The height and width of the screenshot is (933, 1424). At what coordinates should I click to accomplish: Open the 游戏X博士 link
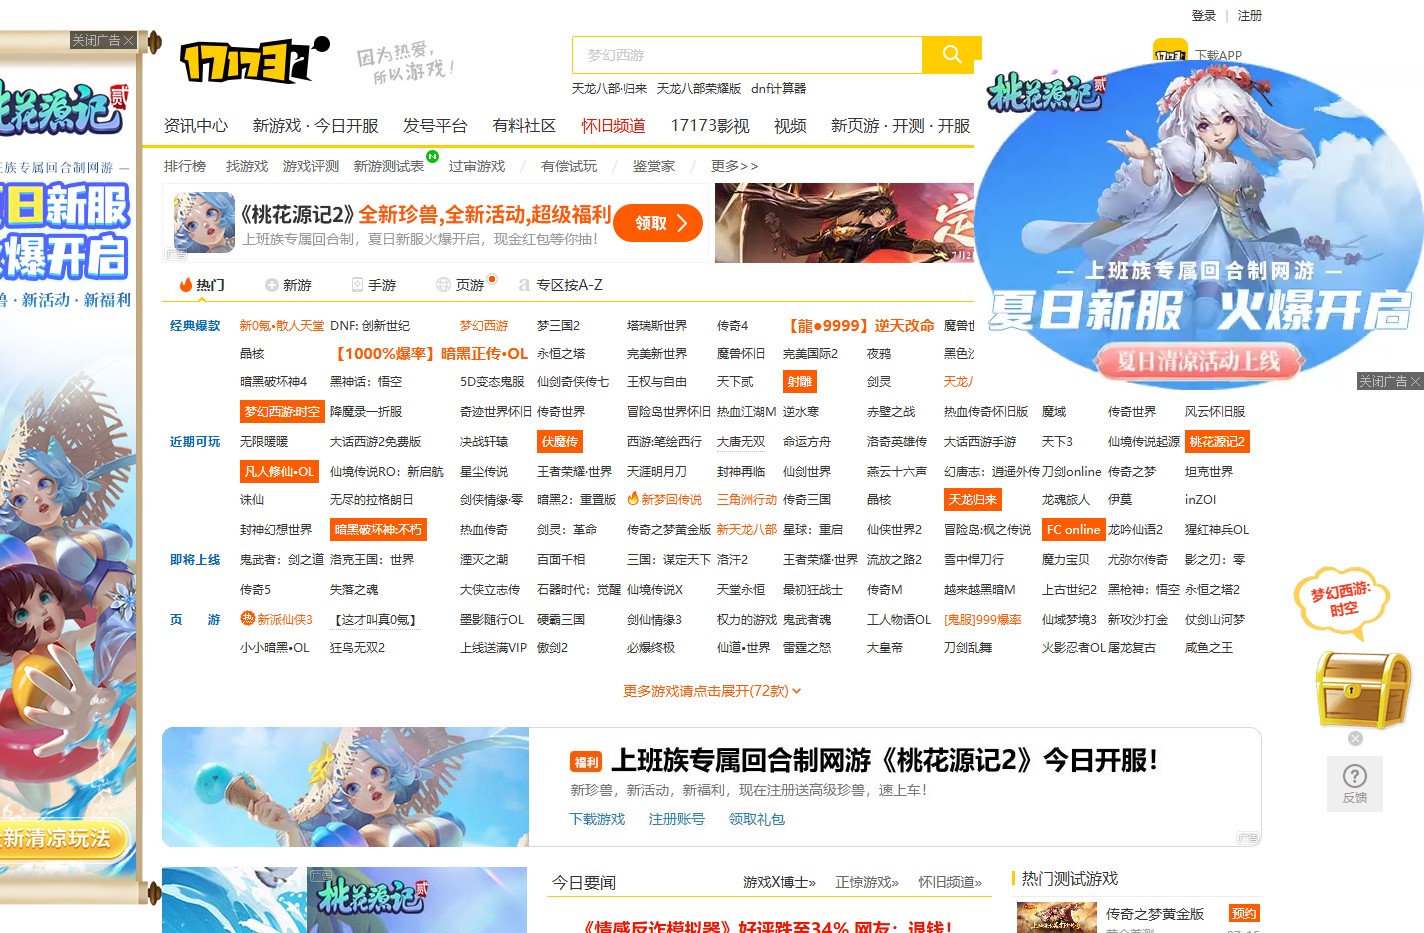(779, 882)
